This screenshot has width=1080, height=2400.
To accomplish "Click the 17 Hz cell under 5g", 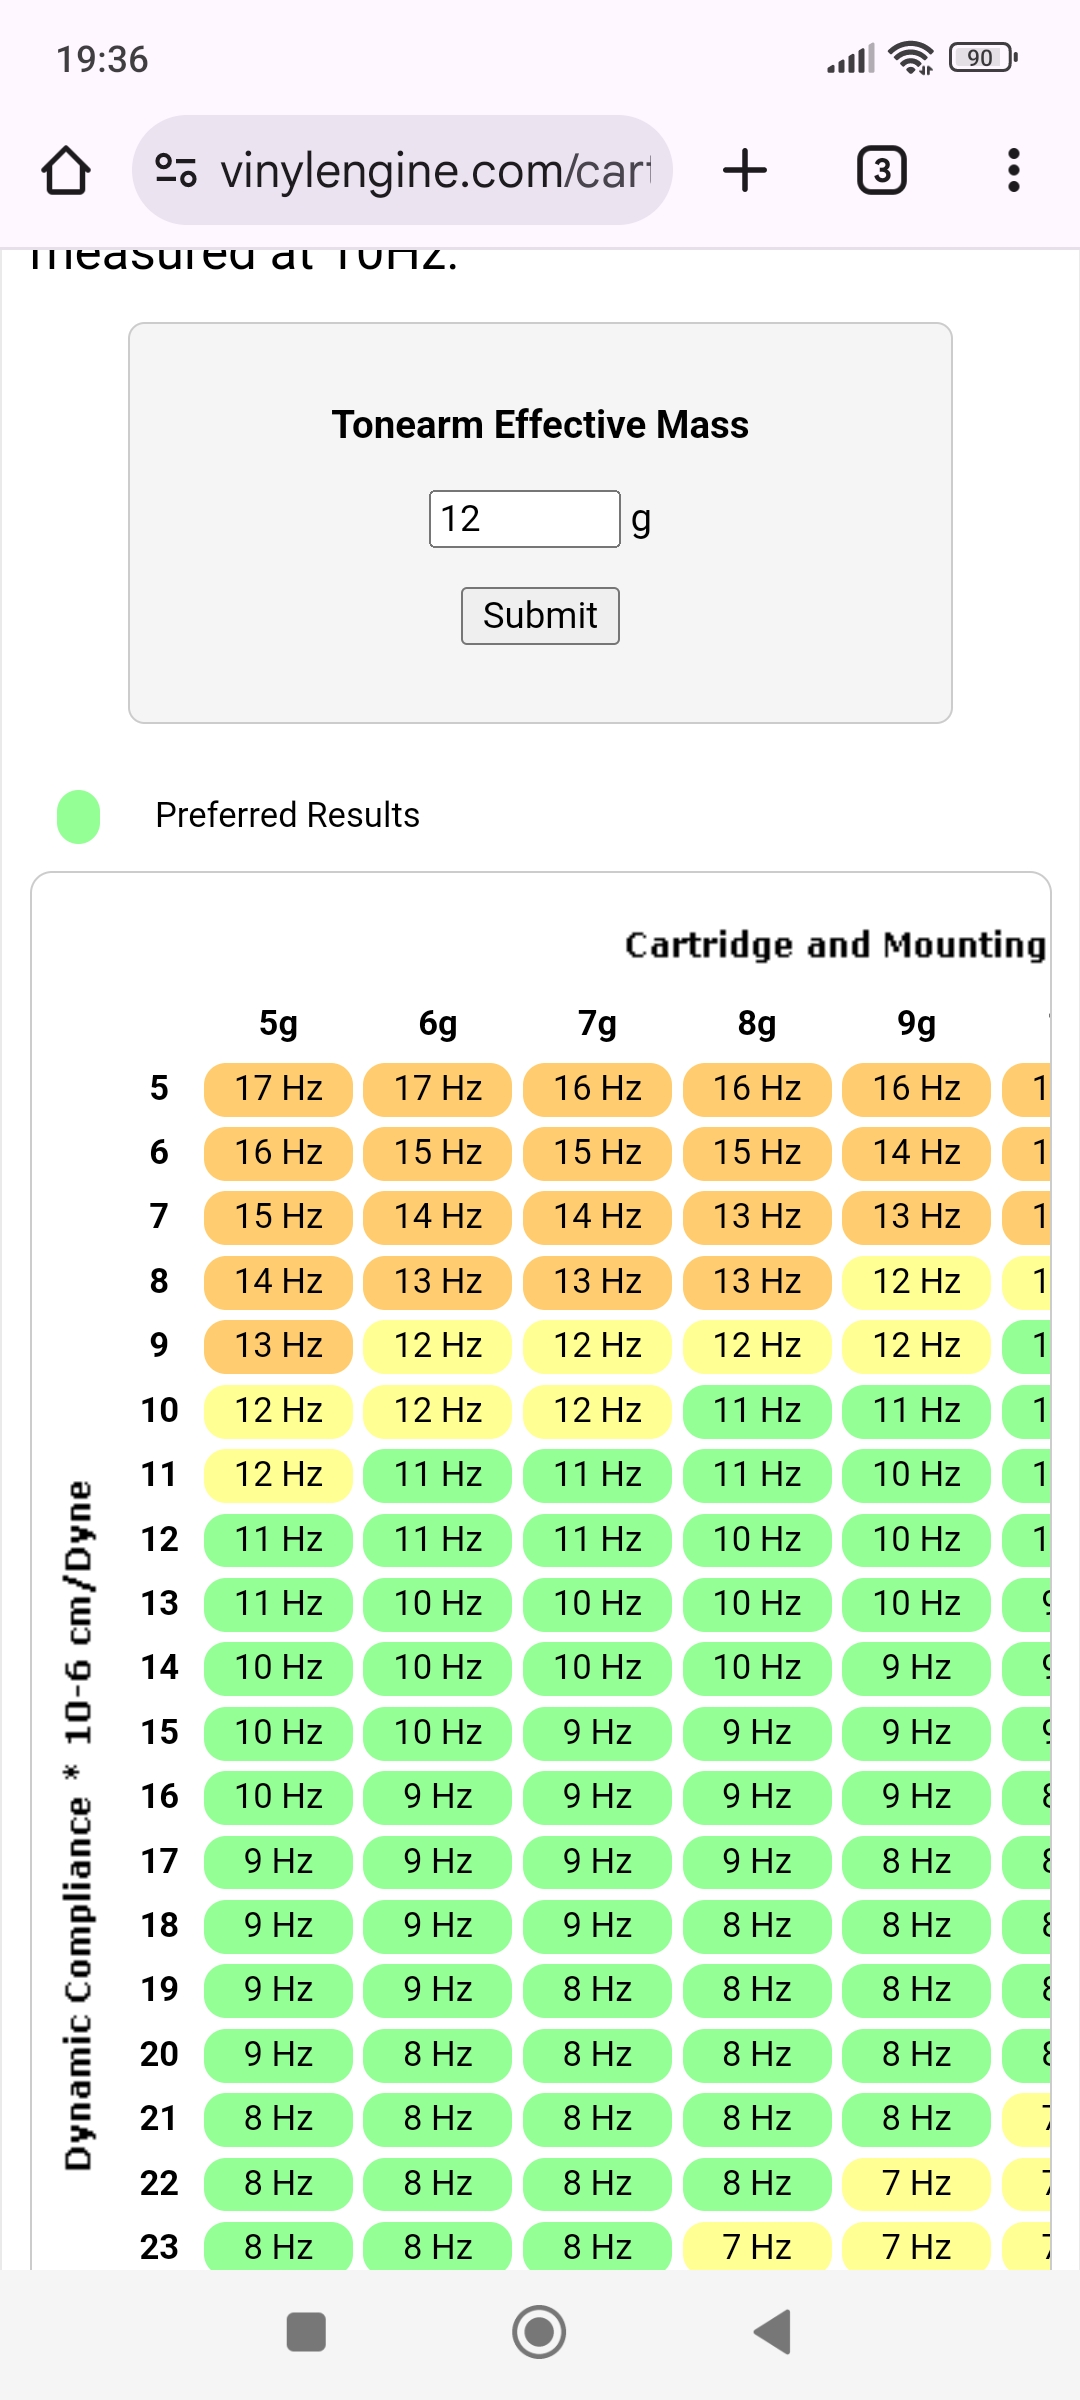I will [278, 1088].
